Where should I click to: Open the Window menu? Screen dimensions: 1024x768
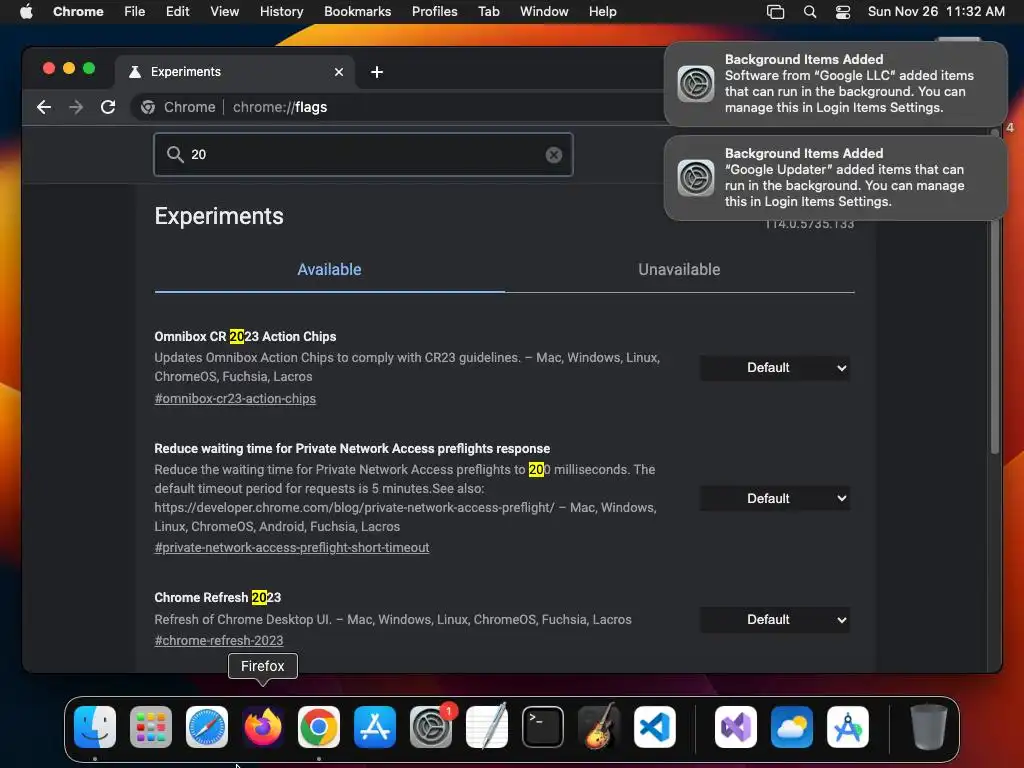(x=544, y=11)
